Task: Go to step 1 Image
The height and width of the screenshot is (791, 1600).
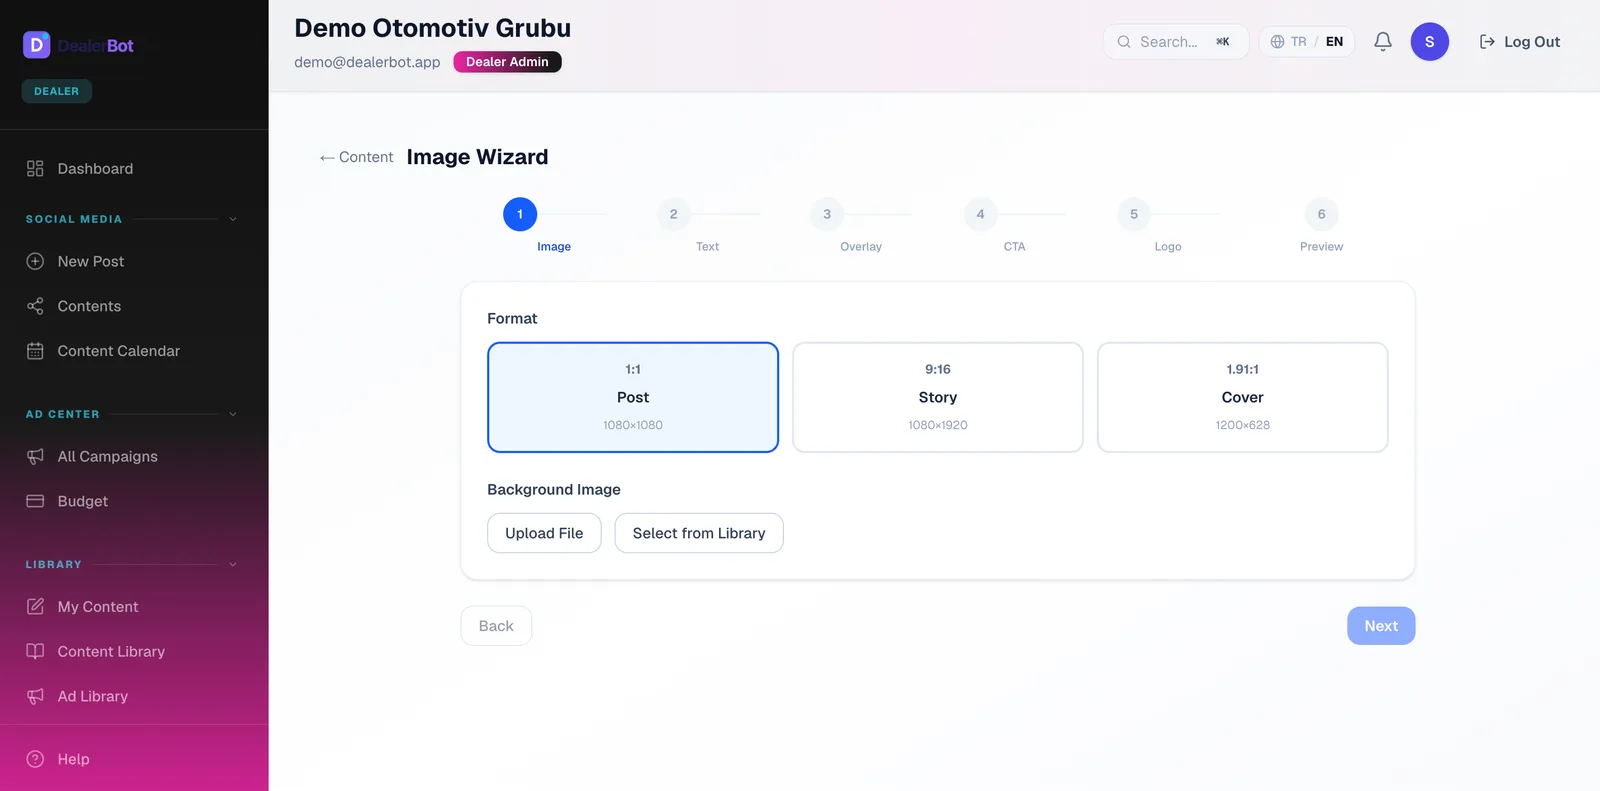Action: (x=520, y=214)
